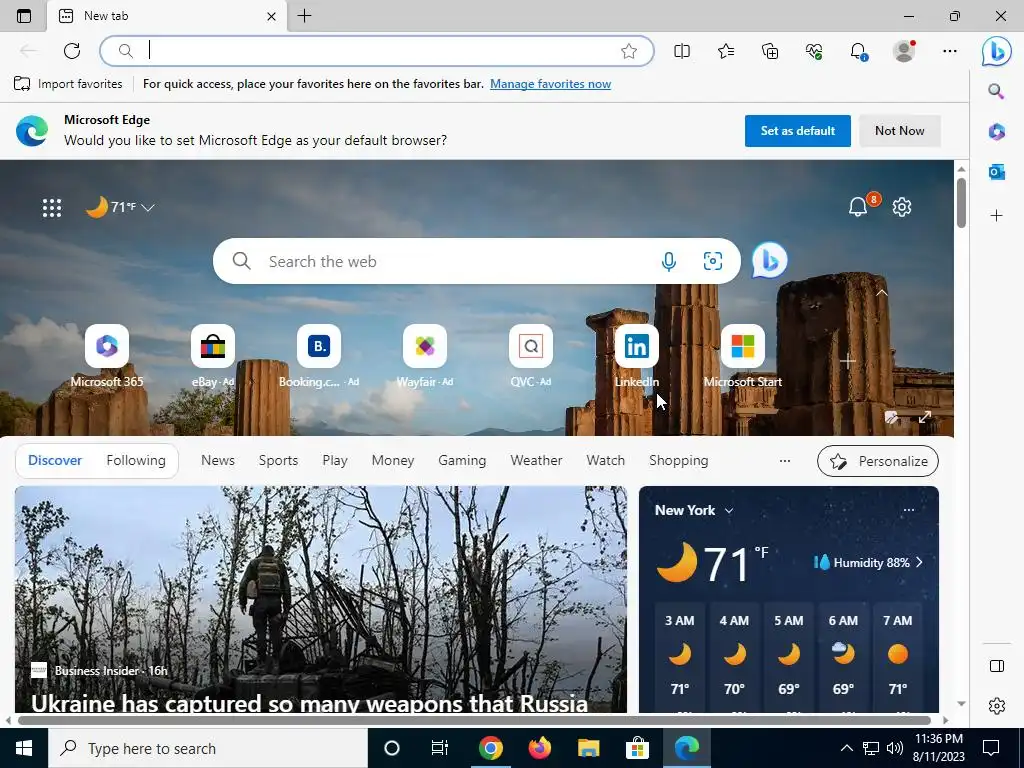1024x768 pixels.
Task: Open Bing Chat sidebar button
Action: pyautogui.click(x=997, y=51)
